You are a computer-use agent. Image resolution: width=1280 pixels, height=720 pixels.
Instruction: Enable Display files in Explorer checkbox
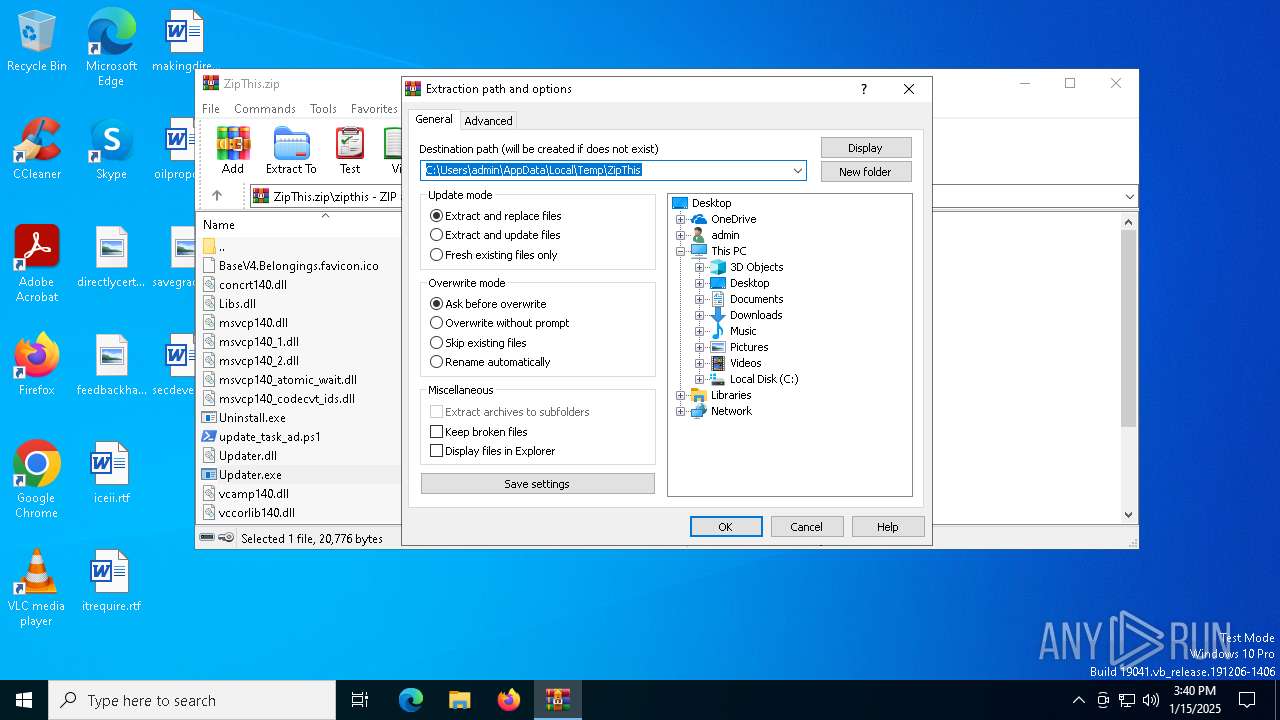[x=436, y=451]
